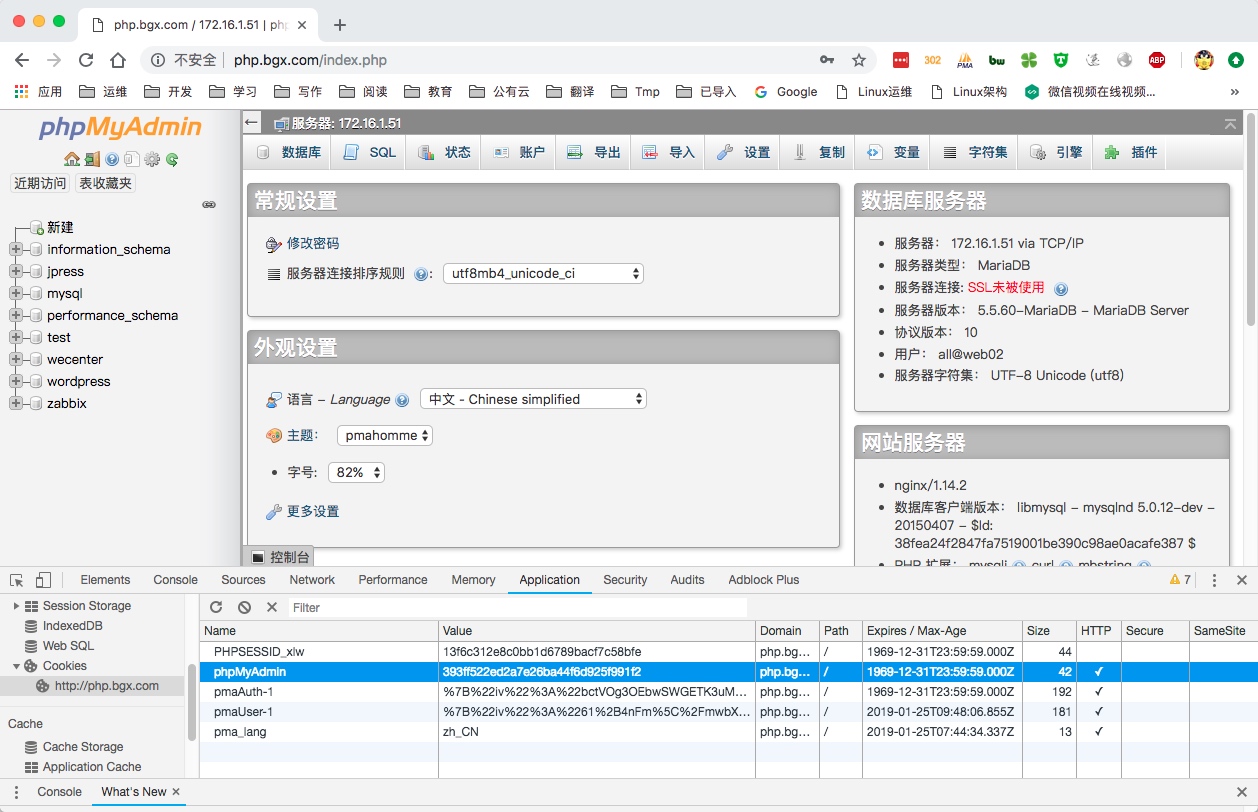Expand the wordpress database node
This screenshot has height=812, width=1258.
[x=15, y=382]
